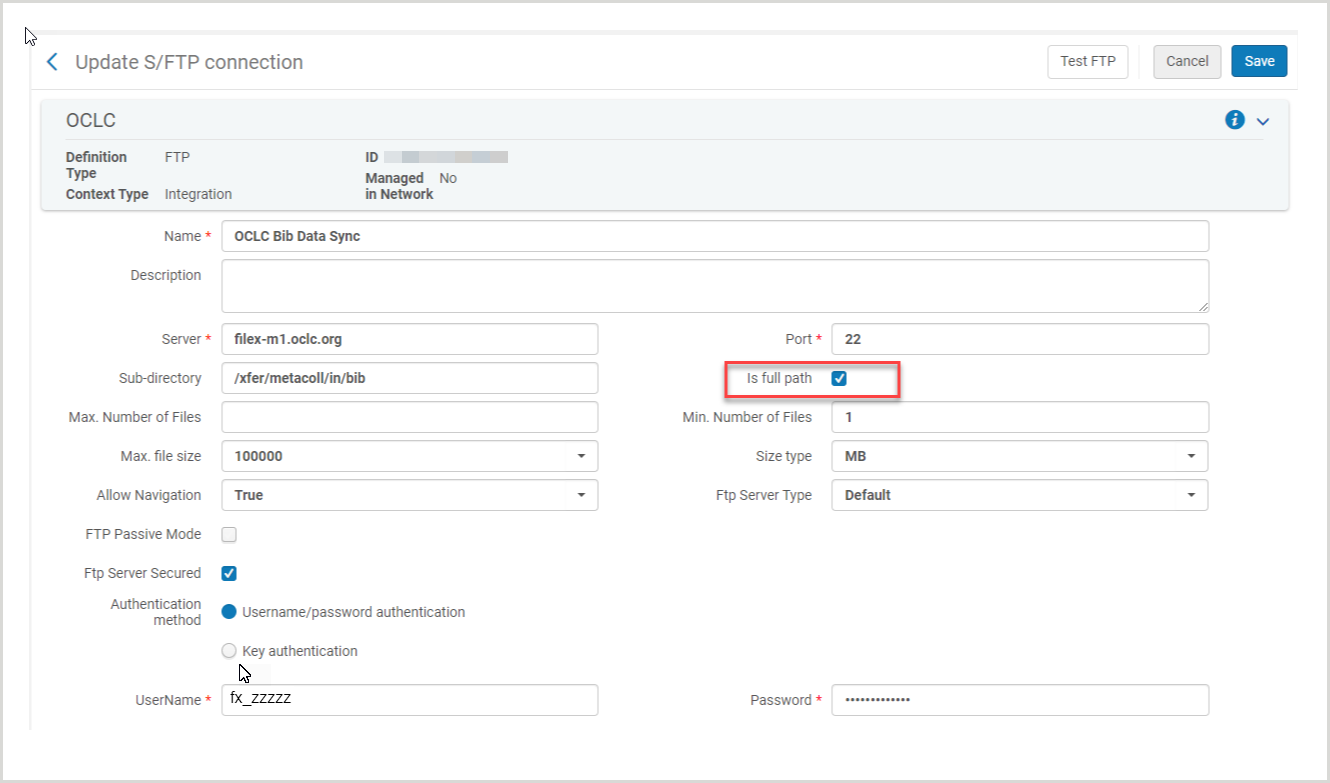The height and width of the screenshot is (783, 1330).
Task: Collapse the OCLC summary panel chevron
Action: [x=1263, y=121]
